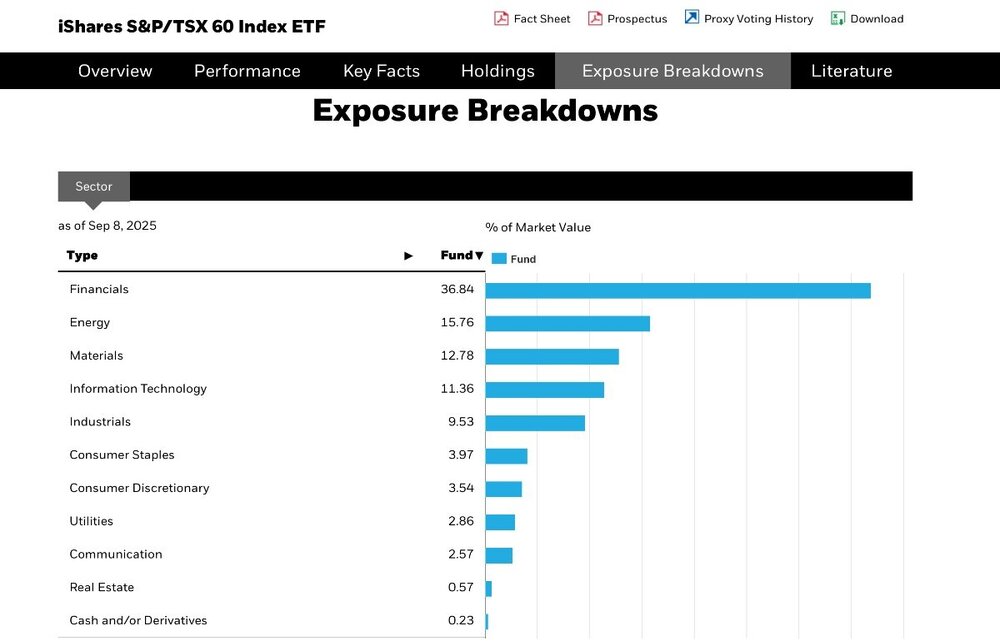Click the Financials bar in chart
The width and height of the screenshot is (1000, 641).
click(678, 291)
